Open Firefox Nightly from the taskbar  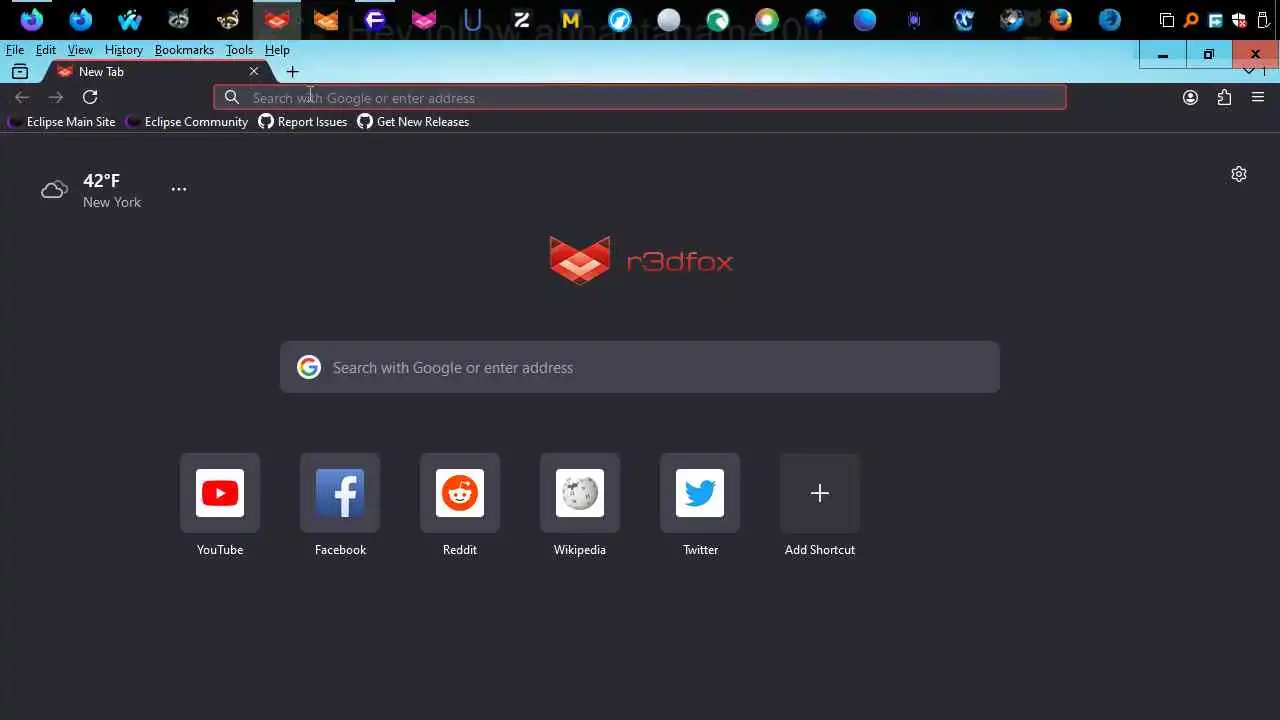(x=32, y=19)
